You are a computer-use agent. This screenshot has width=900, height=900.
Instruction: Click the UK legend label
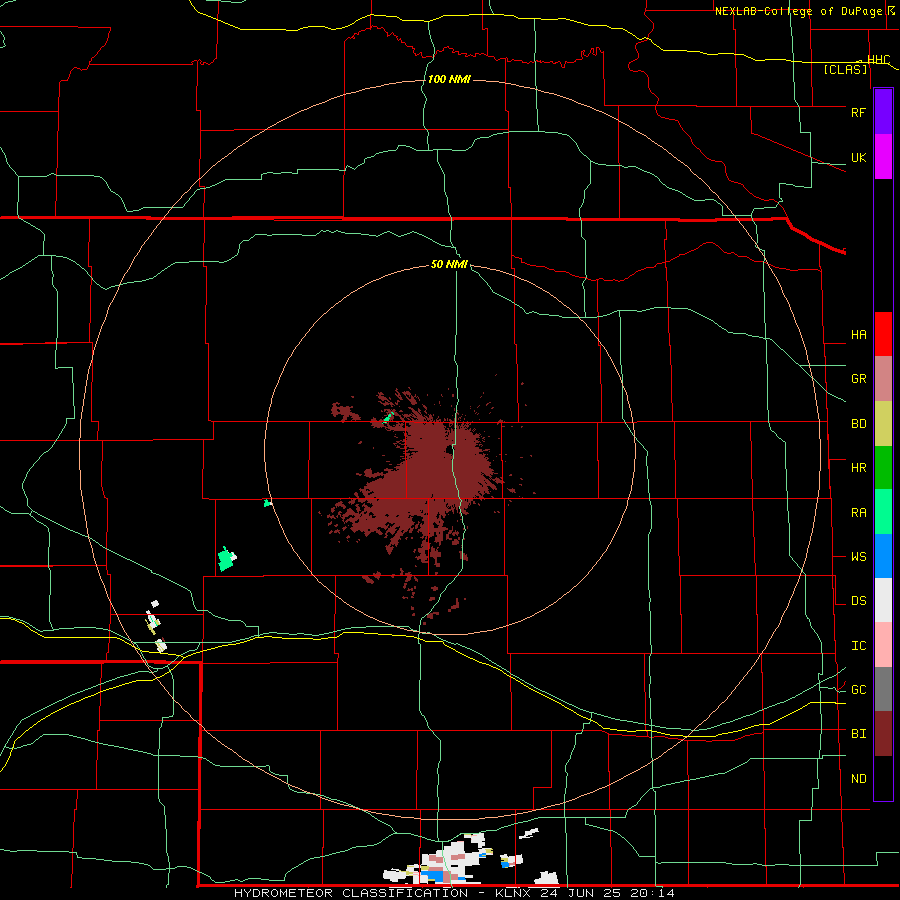click(x=858, y=157)
